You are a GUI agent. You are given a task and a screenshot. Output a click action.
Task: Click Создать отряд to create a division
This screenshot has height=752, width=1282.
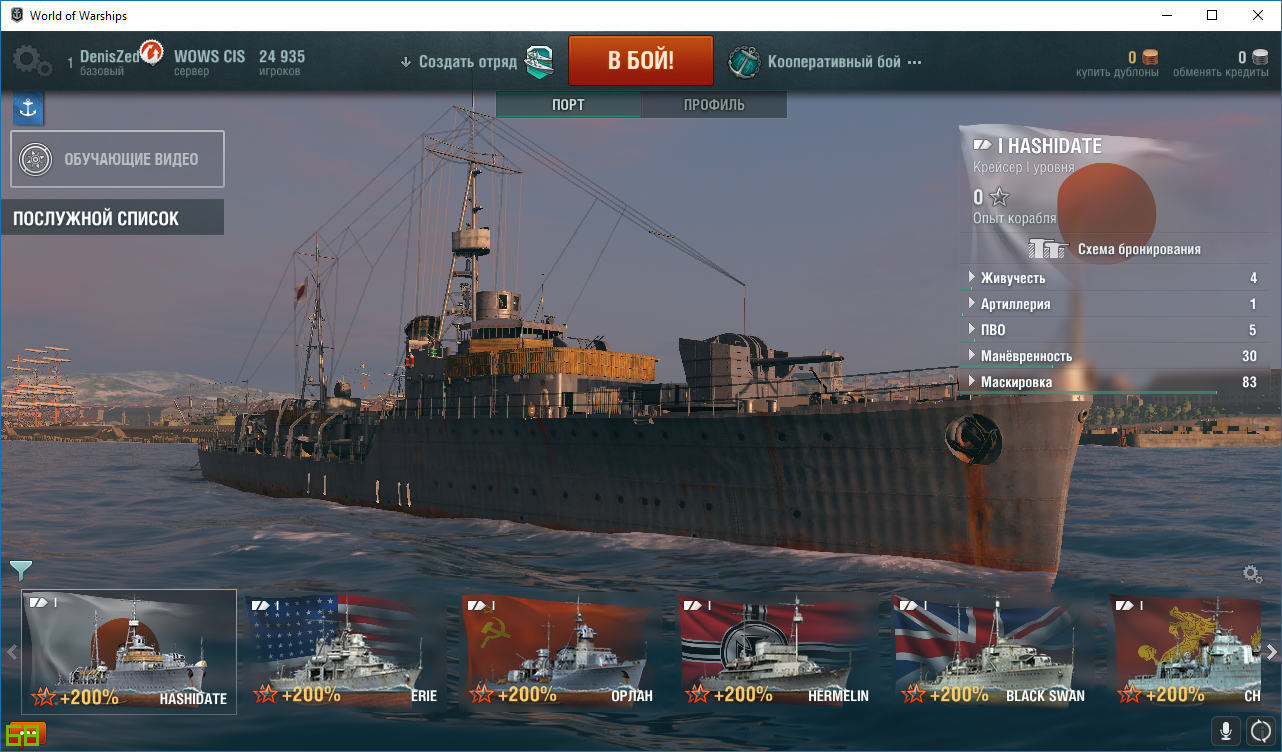[x=468, y=62]
